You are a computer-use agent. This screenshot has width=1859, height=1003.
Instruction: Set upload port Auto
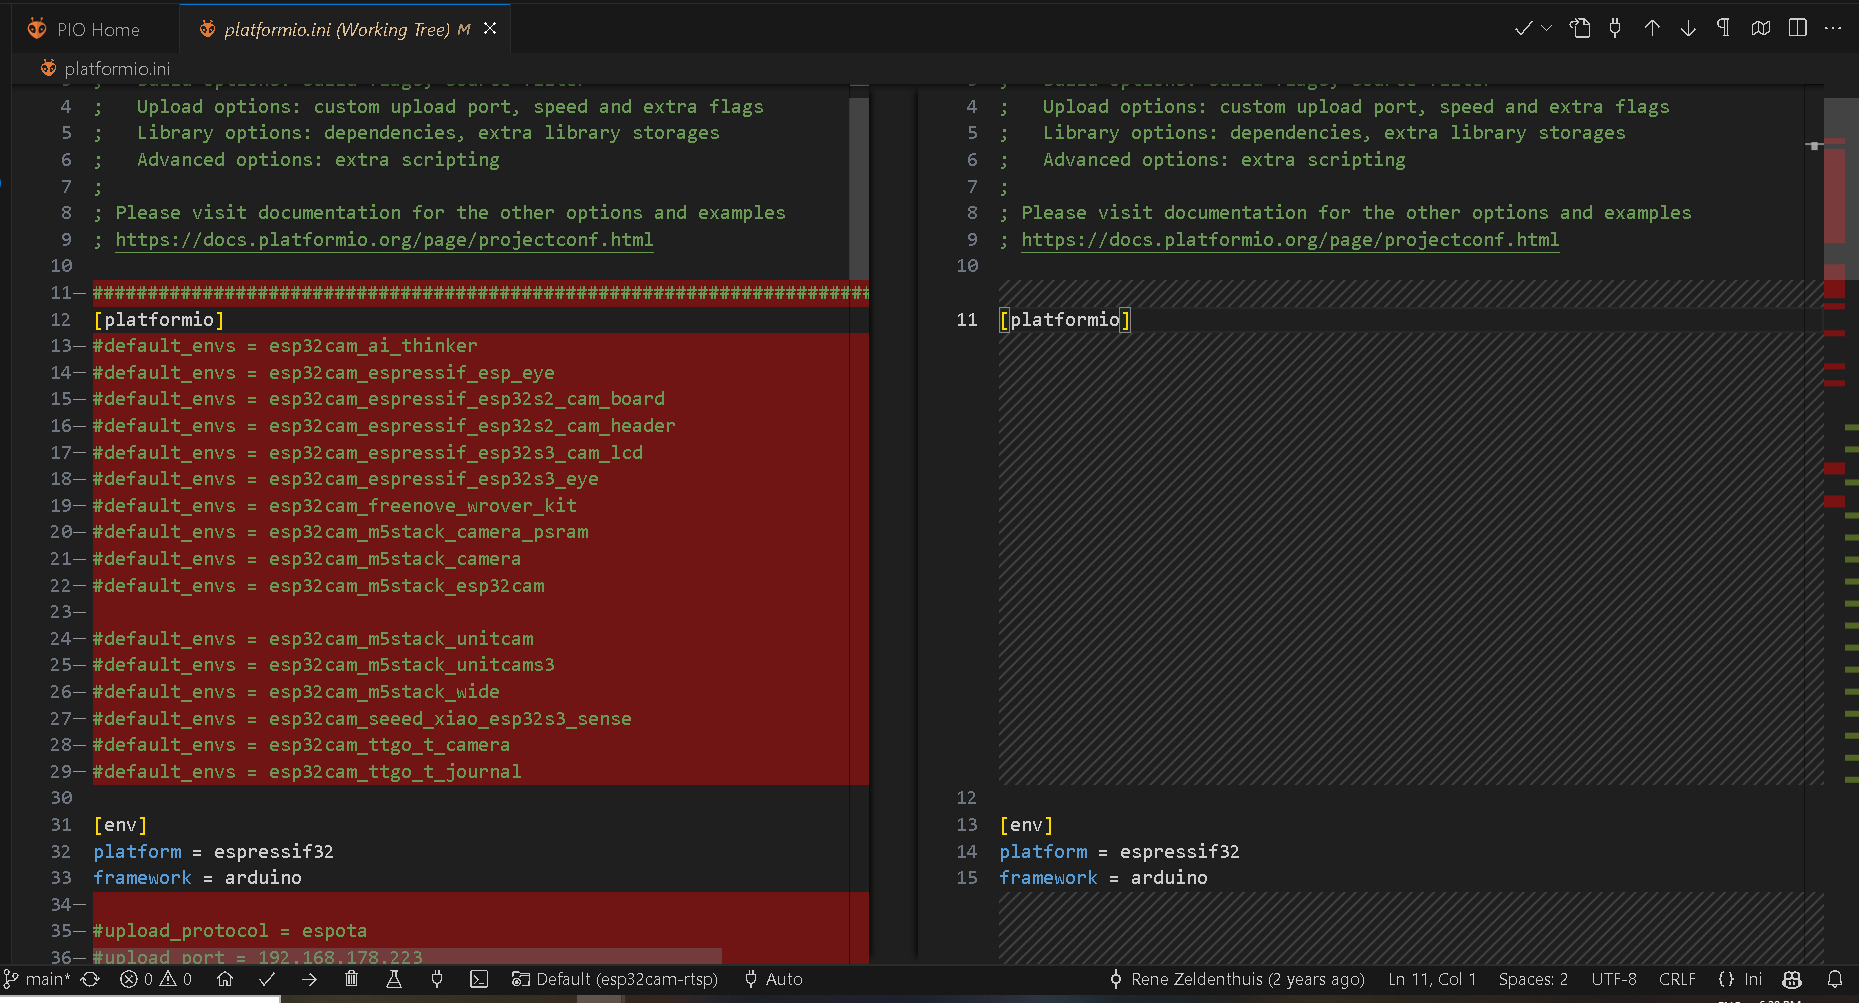[x=773, y=979]
